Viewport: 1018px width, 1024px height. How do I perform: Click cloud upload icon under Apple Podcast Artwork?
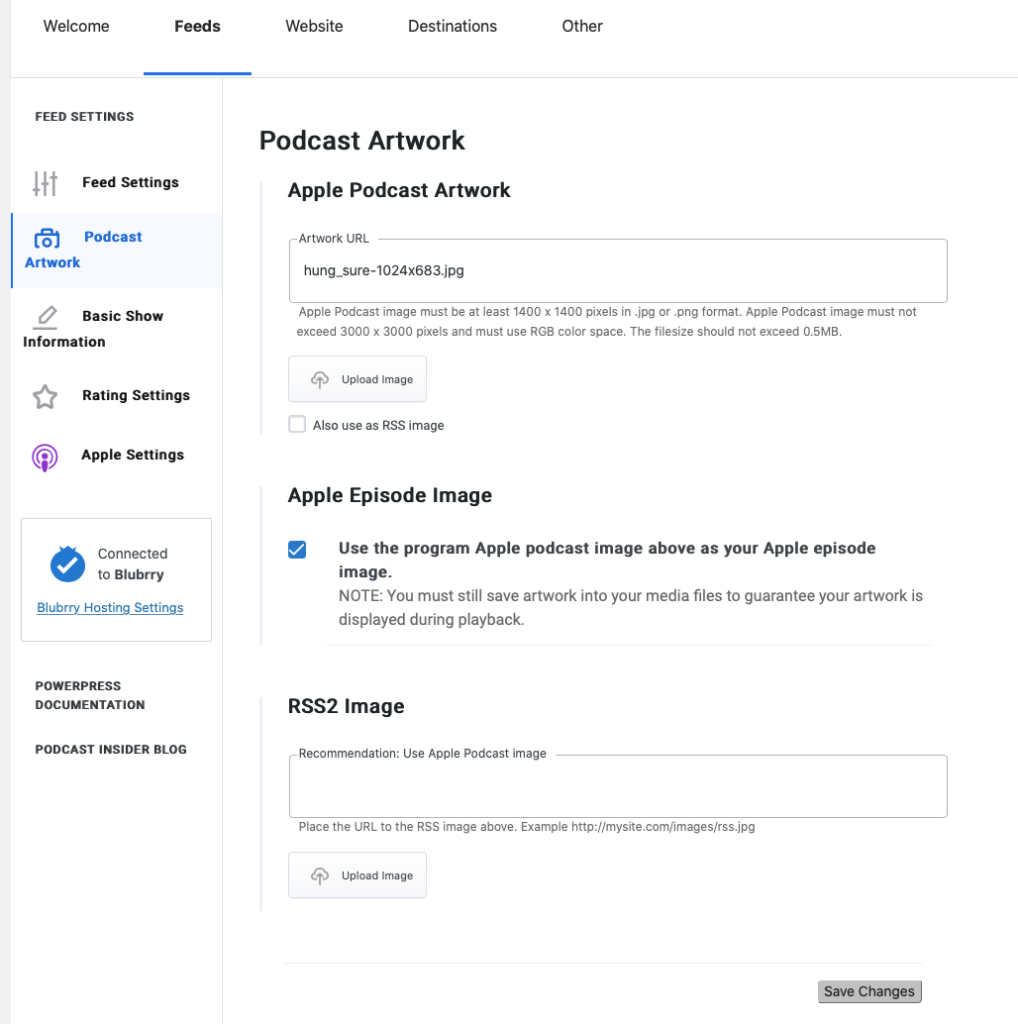pos(319,379)
